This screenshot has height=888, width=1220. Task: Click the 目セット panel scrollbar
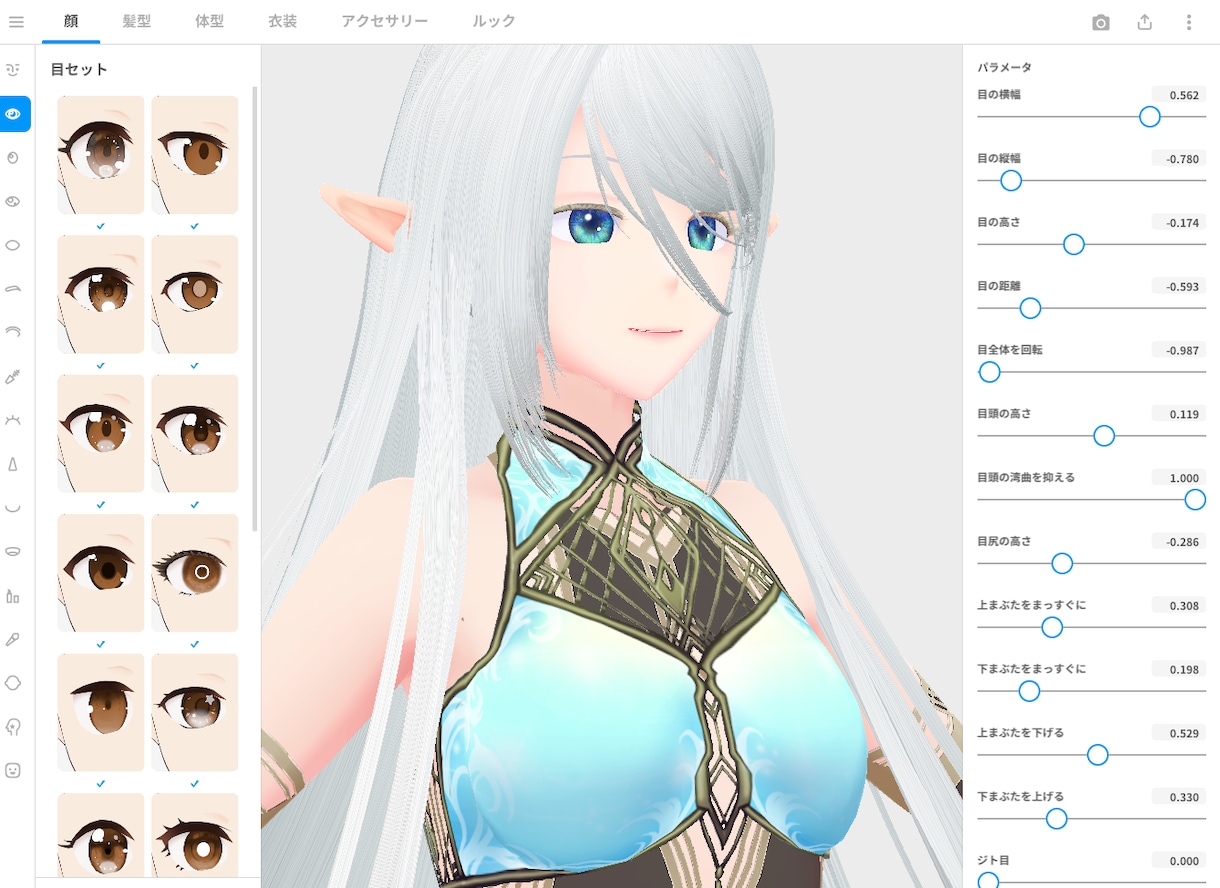(x=254, y=308)
